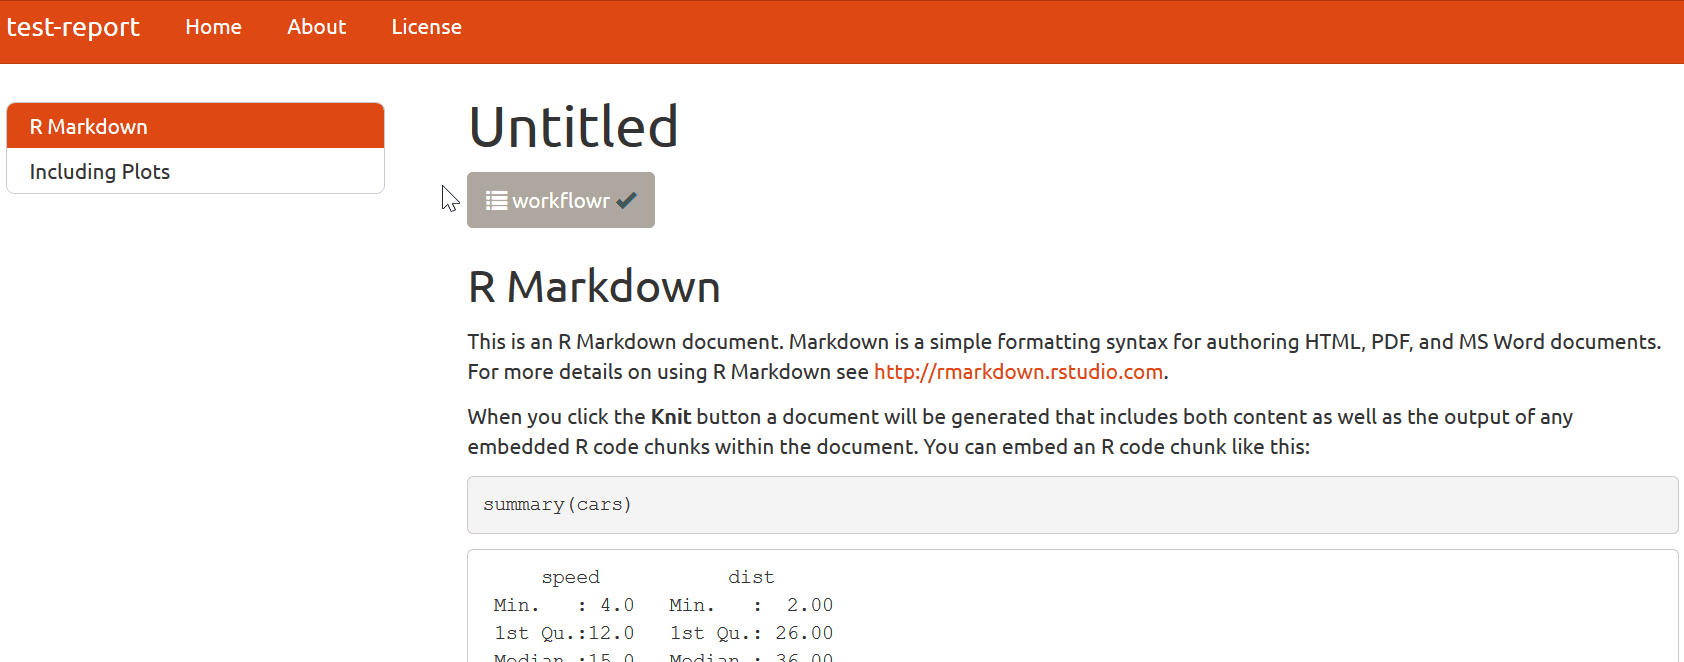Click the checkmark icon beside the workflowr label
The height and width of the screenshot is (662, 1684).
click(x=627, y=200)
